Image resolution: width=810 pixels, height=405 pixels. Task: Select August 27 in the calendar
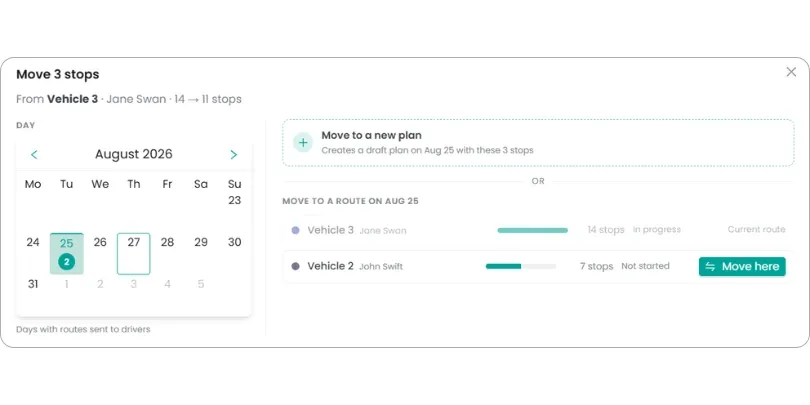pos(134,254)
